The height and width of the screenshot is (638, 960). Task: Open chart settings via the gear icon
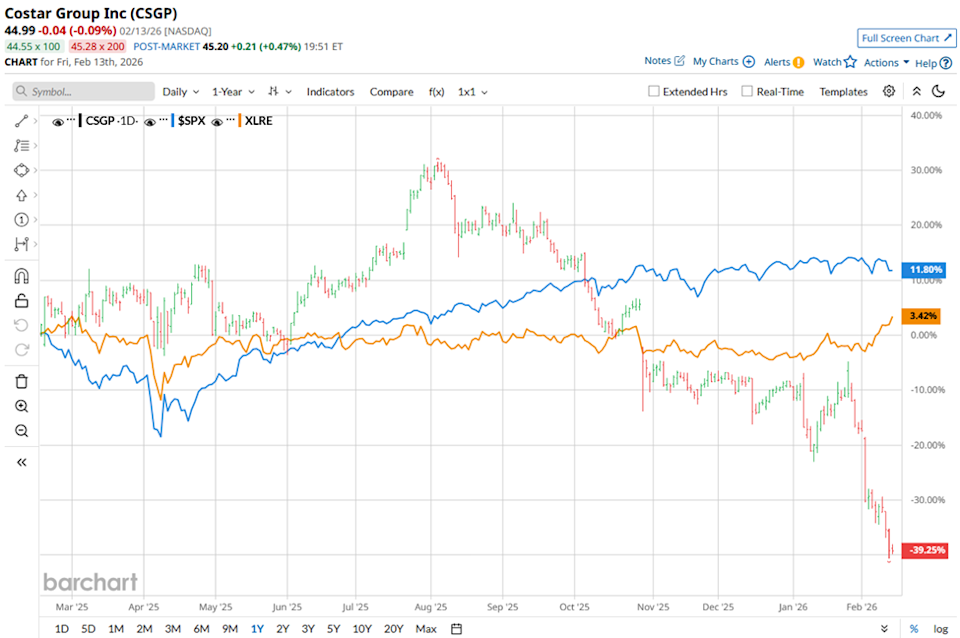pos(889,91)
